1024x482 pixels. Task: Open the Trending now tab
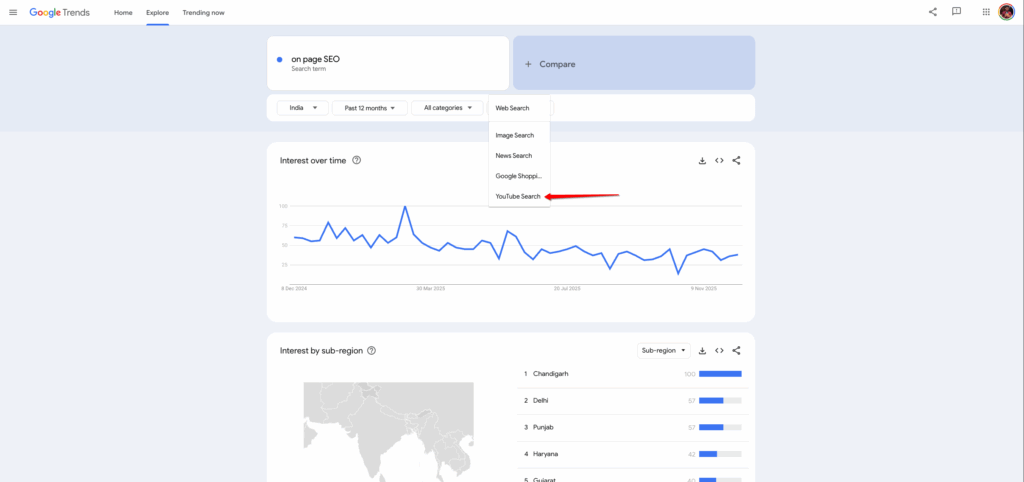point(204,12)
